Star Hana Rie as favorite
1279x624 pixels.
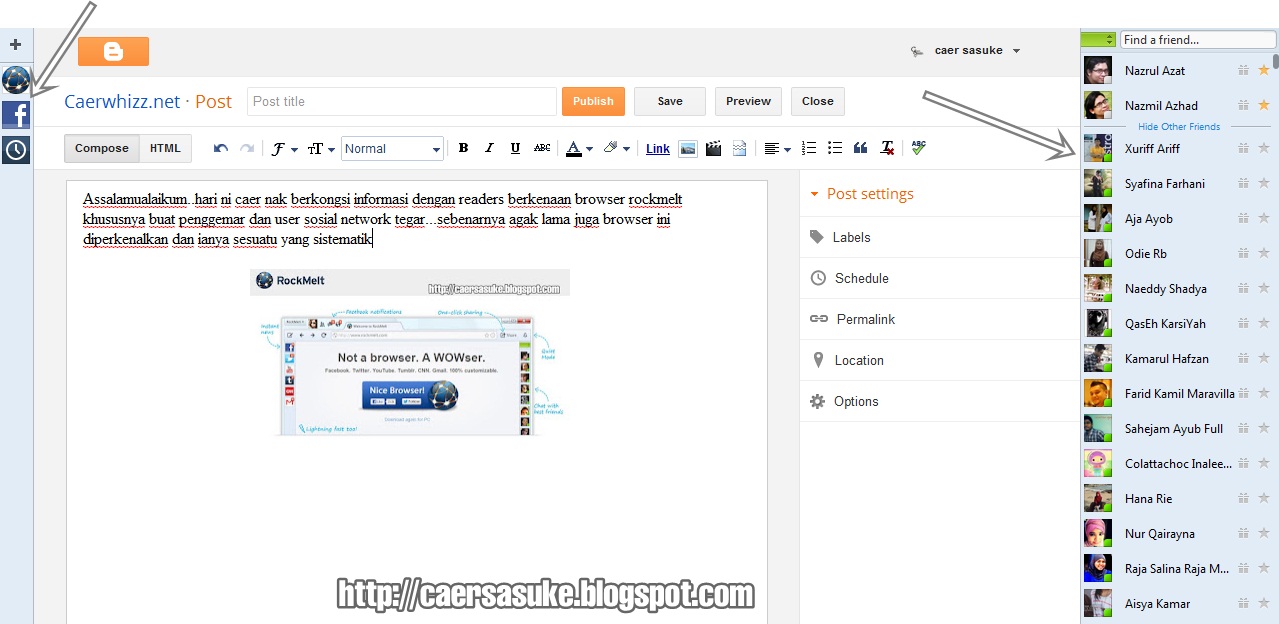pyautogui.click(x=1263, y=498)
